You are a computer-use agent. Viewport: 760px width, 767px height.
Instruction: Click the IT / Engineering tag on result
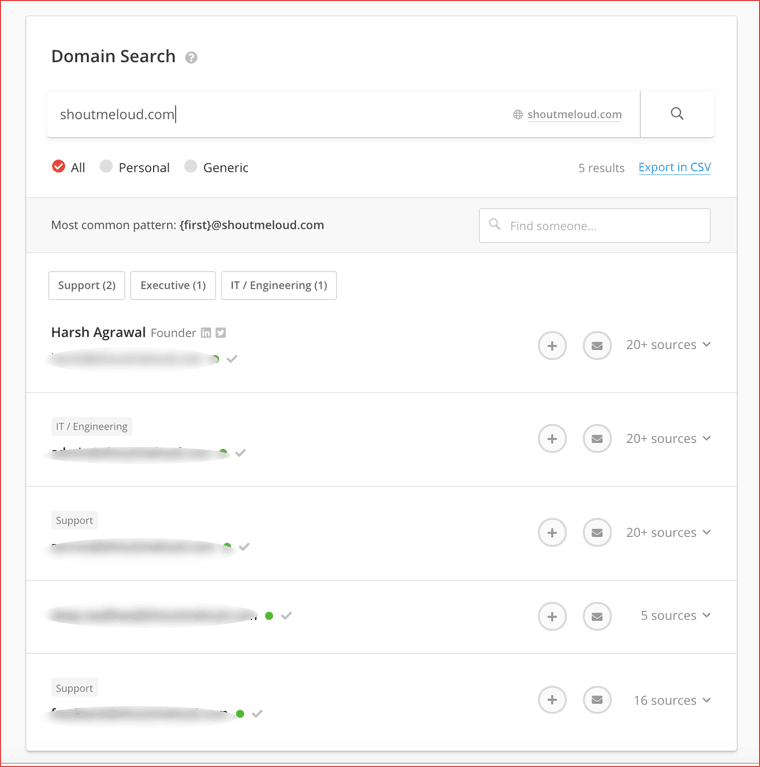coord(91,427)
